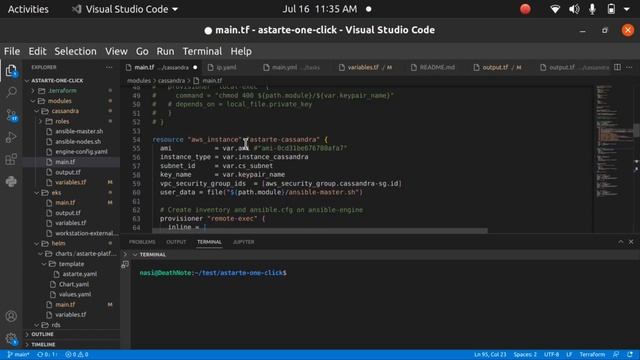Click the terminal split layout icon
The height and width of the screenshot is (360, 640).
click(125, 264)
